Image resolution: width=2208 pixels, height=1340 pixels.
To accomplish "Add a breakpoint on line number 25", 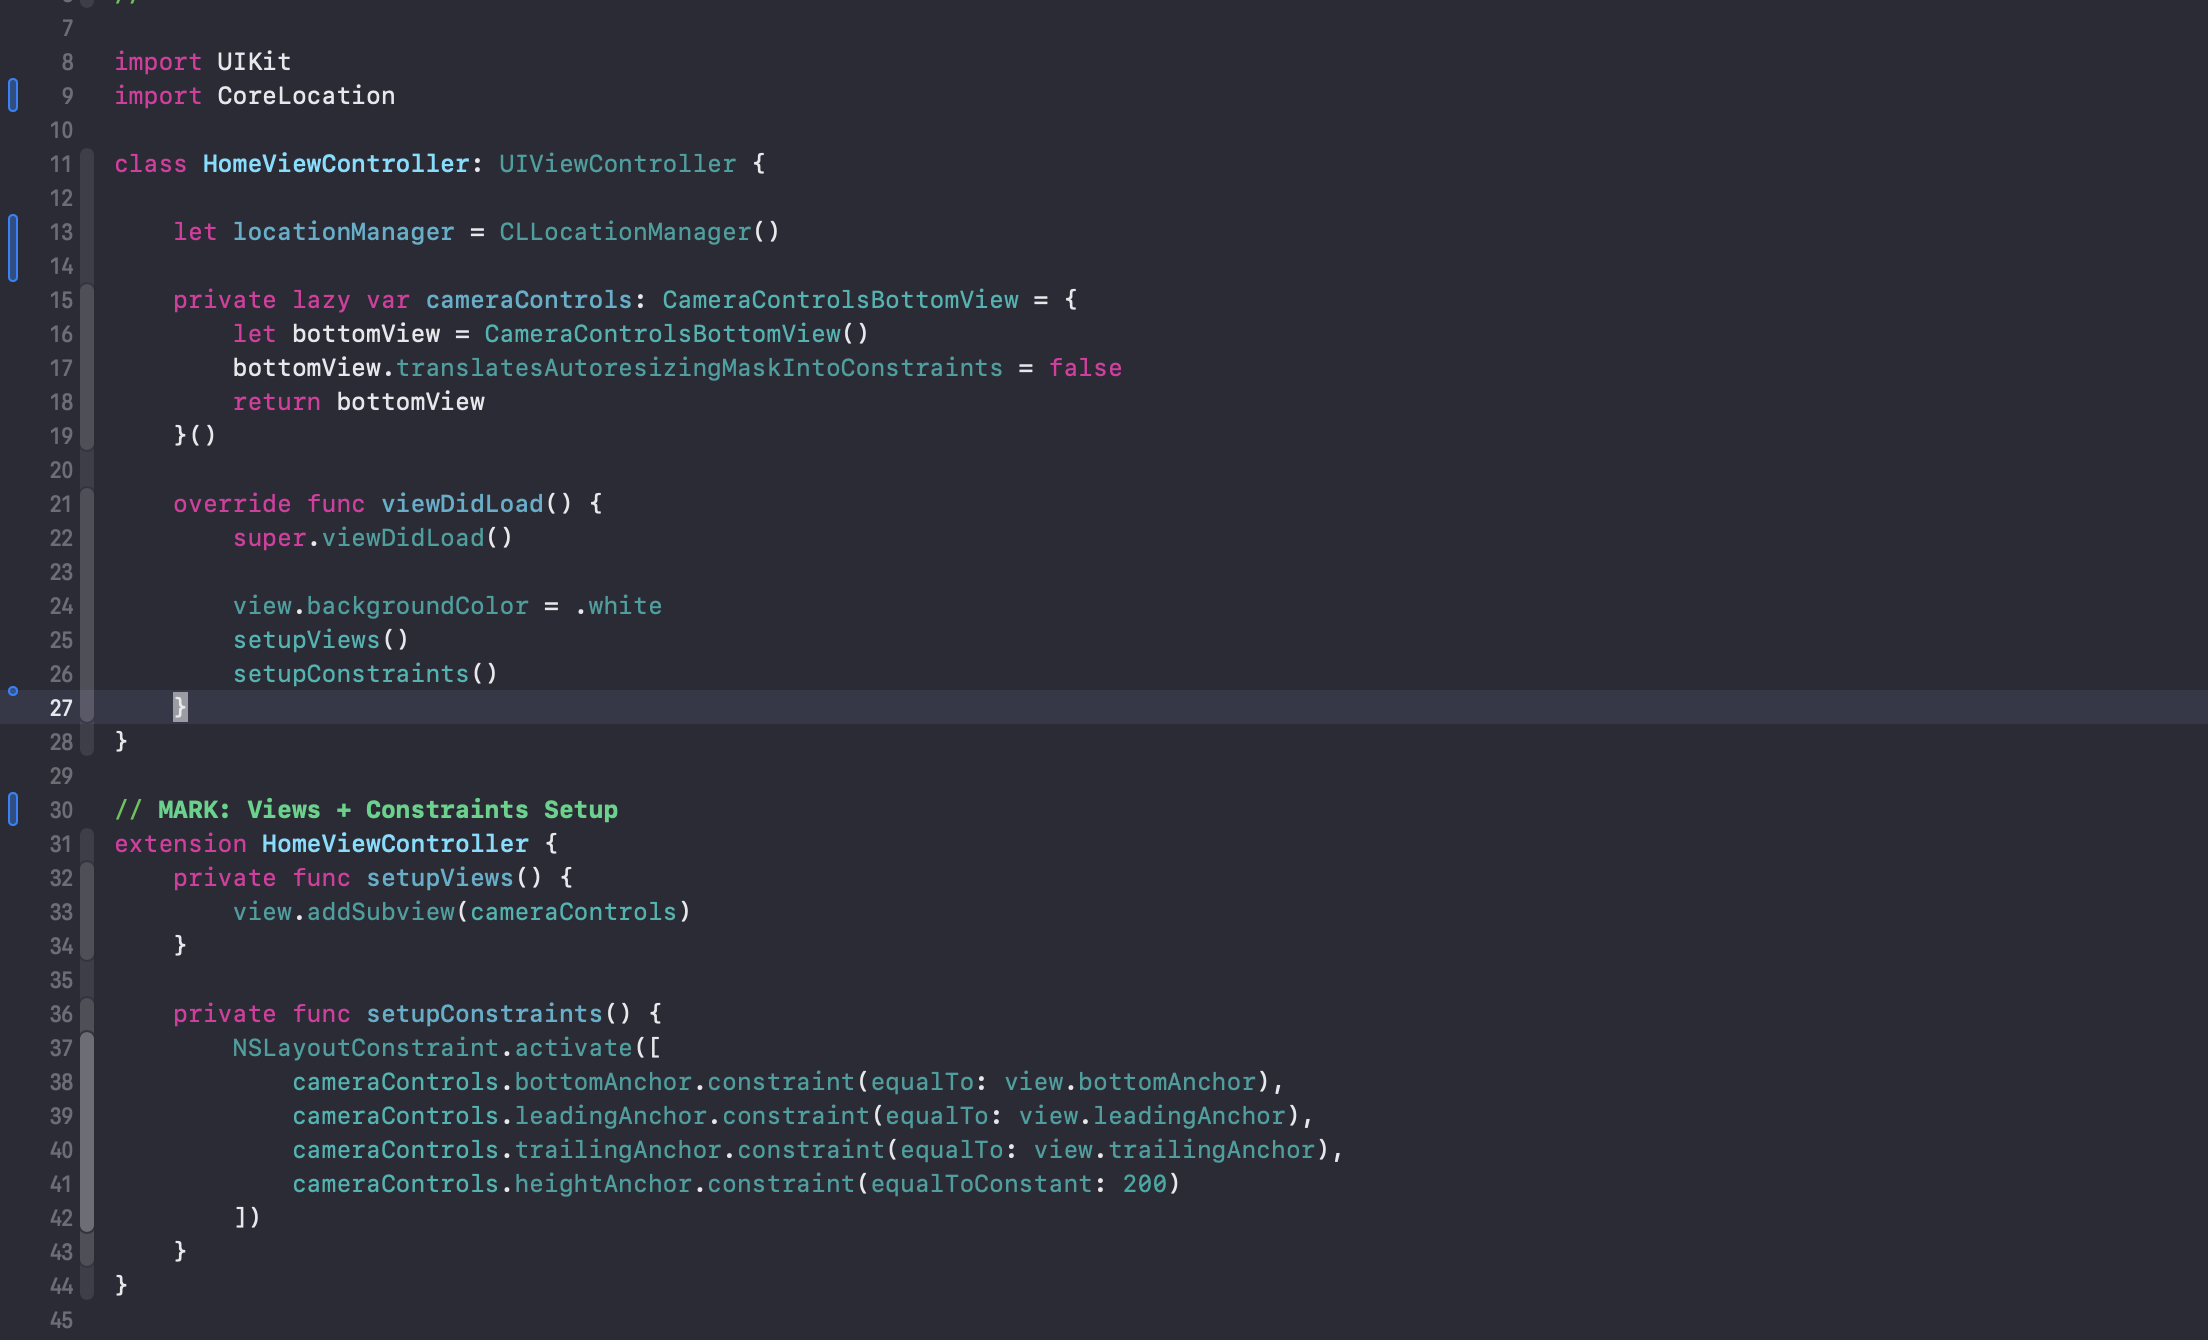I will click(61, 640).
